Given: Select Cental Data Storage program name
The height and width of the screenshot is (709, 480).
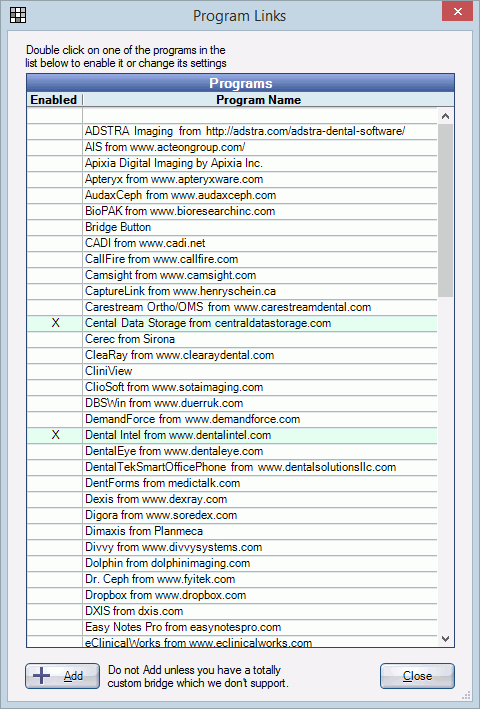Looking at the screenshot, I should [x=208, y=323].
